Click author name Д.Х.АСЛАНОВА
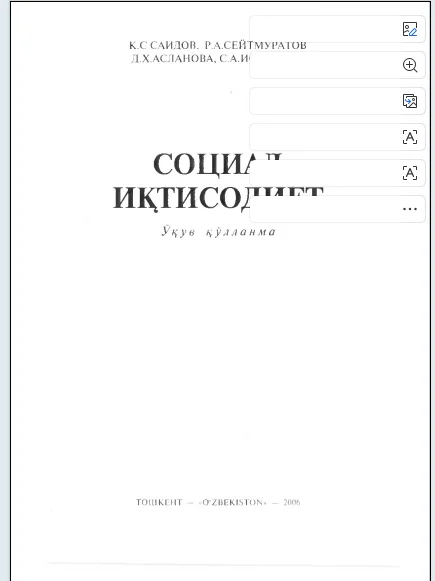The height and width of the screenshot is (581, 435). tap(173, 59)
